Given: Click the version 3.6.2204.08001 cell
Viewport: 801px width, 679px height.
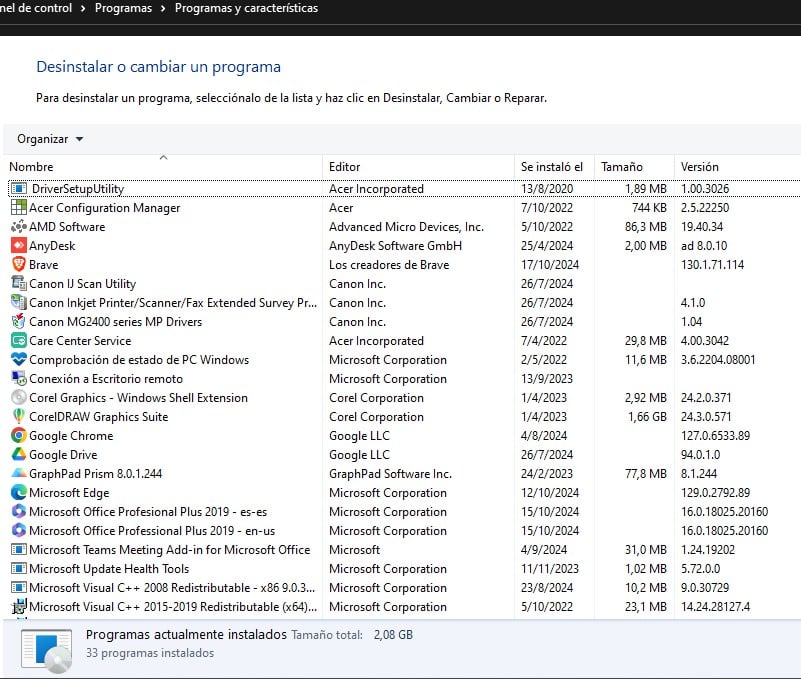Looking at the screenshot, I should click(718, 360).
